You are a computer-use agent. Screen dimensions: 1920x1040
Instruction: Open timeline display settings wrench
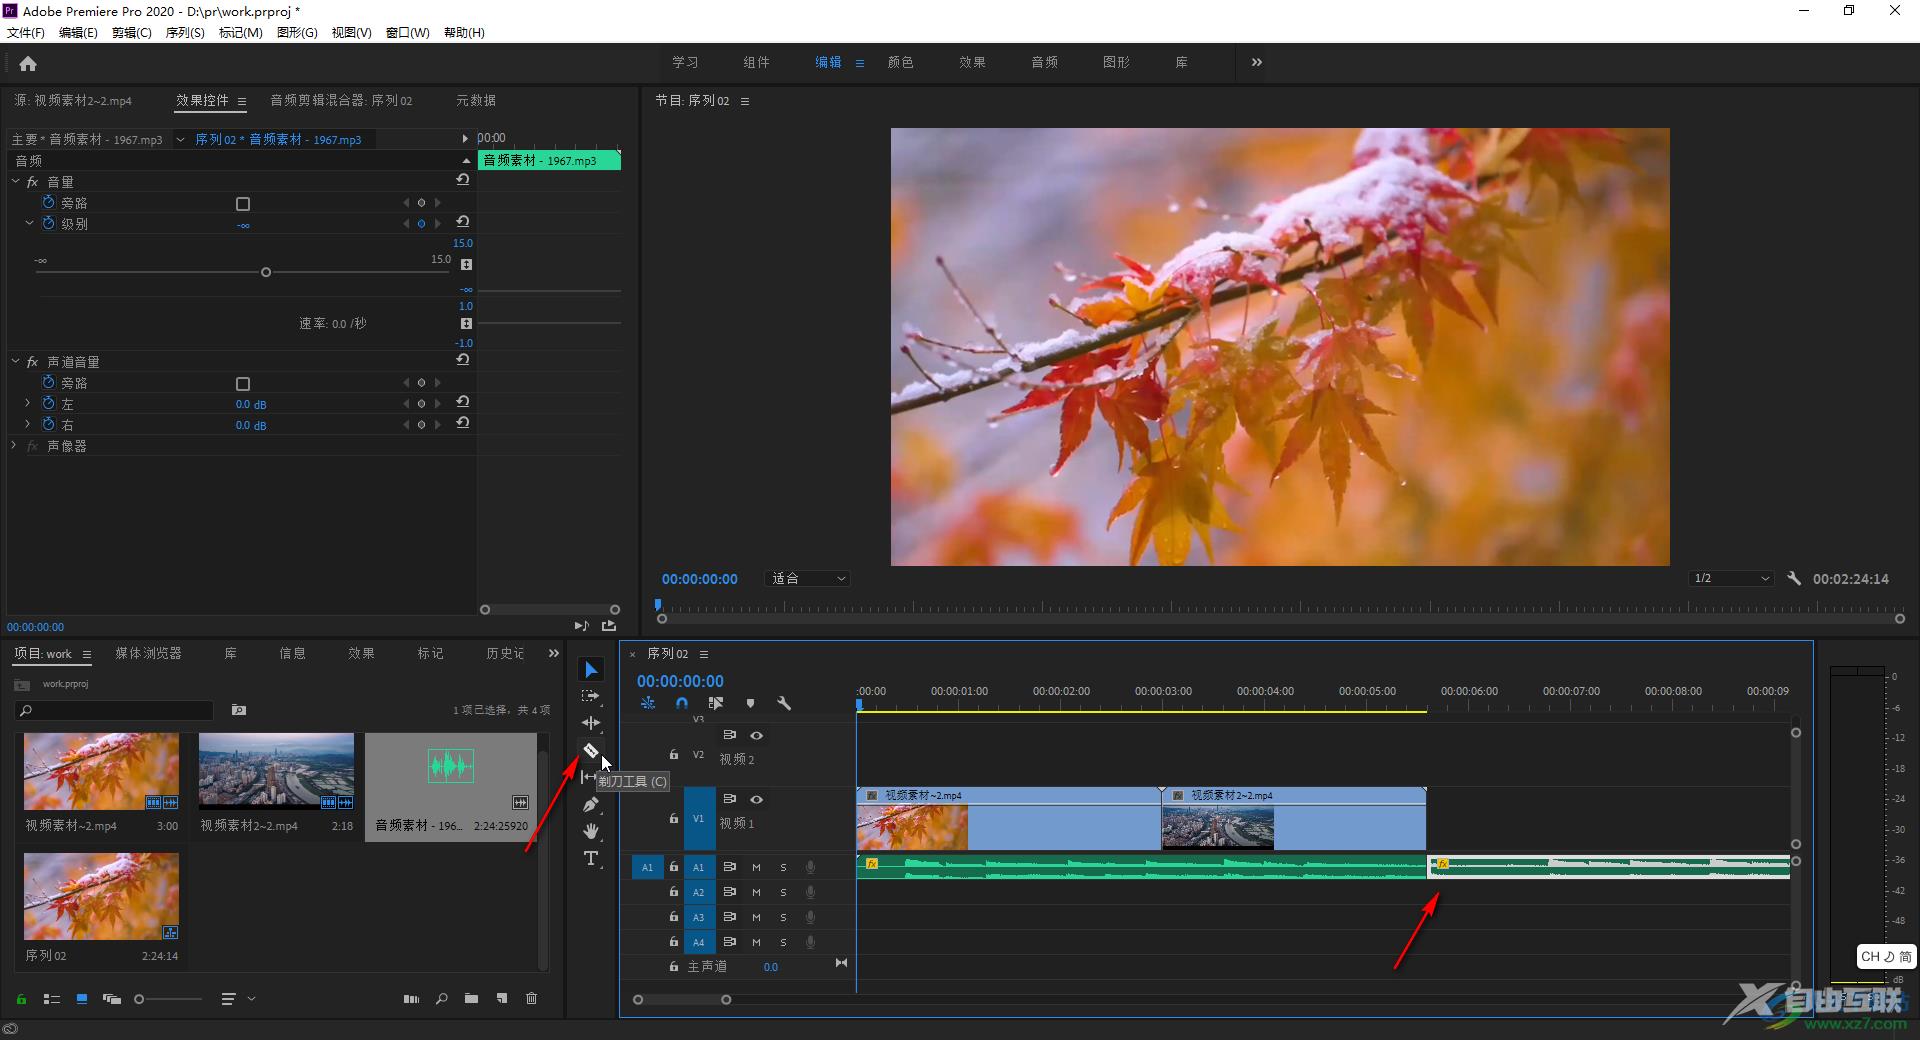coord(784,703)
